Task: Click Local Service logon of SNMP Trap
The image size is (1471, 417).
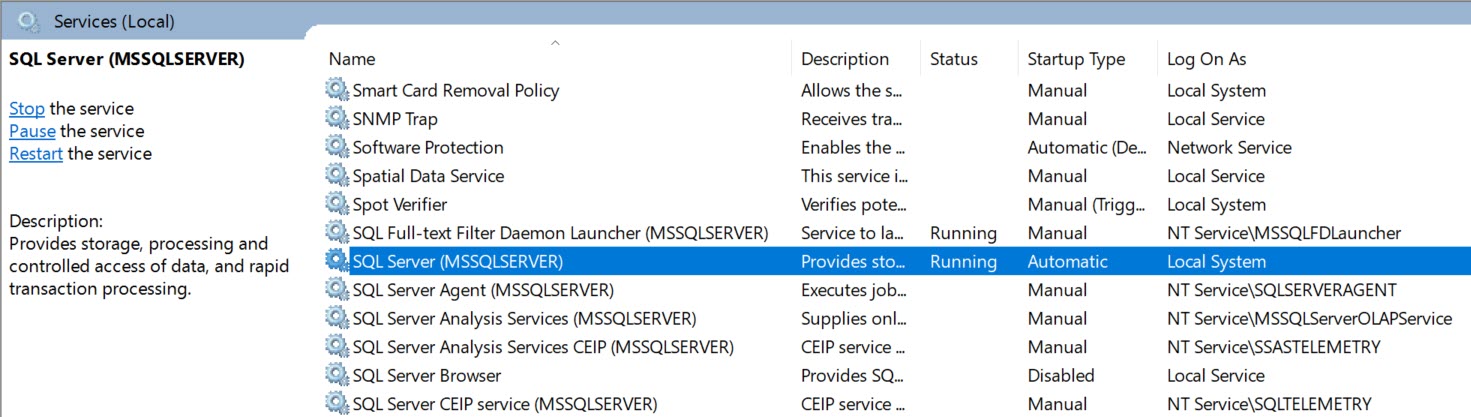Action: 1216,119
